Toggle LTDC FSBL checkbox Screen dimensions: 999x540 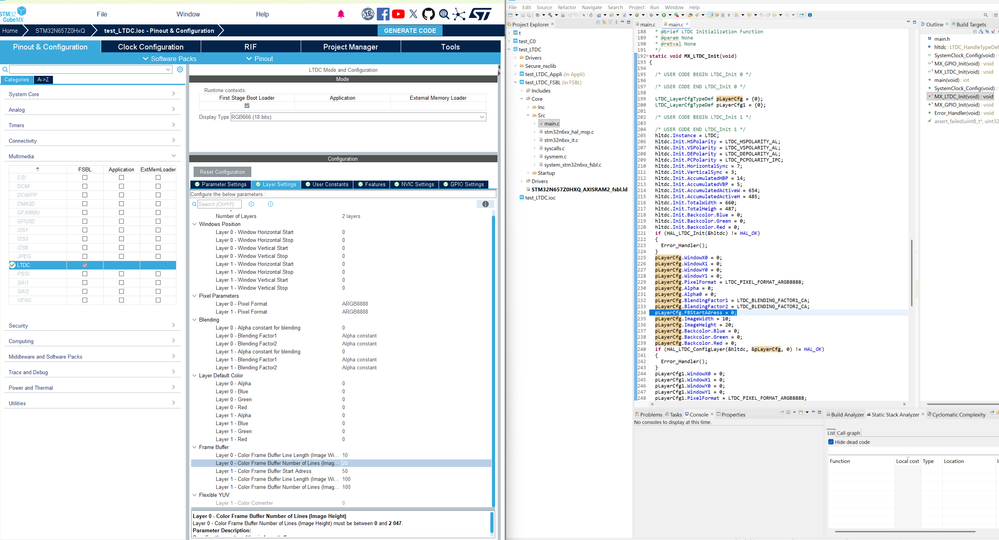pos(85,265)
